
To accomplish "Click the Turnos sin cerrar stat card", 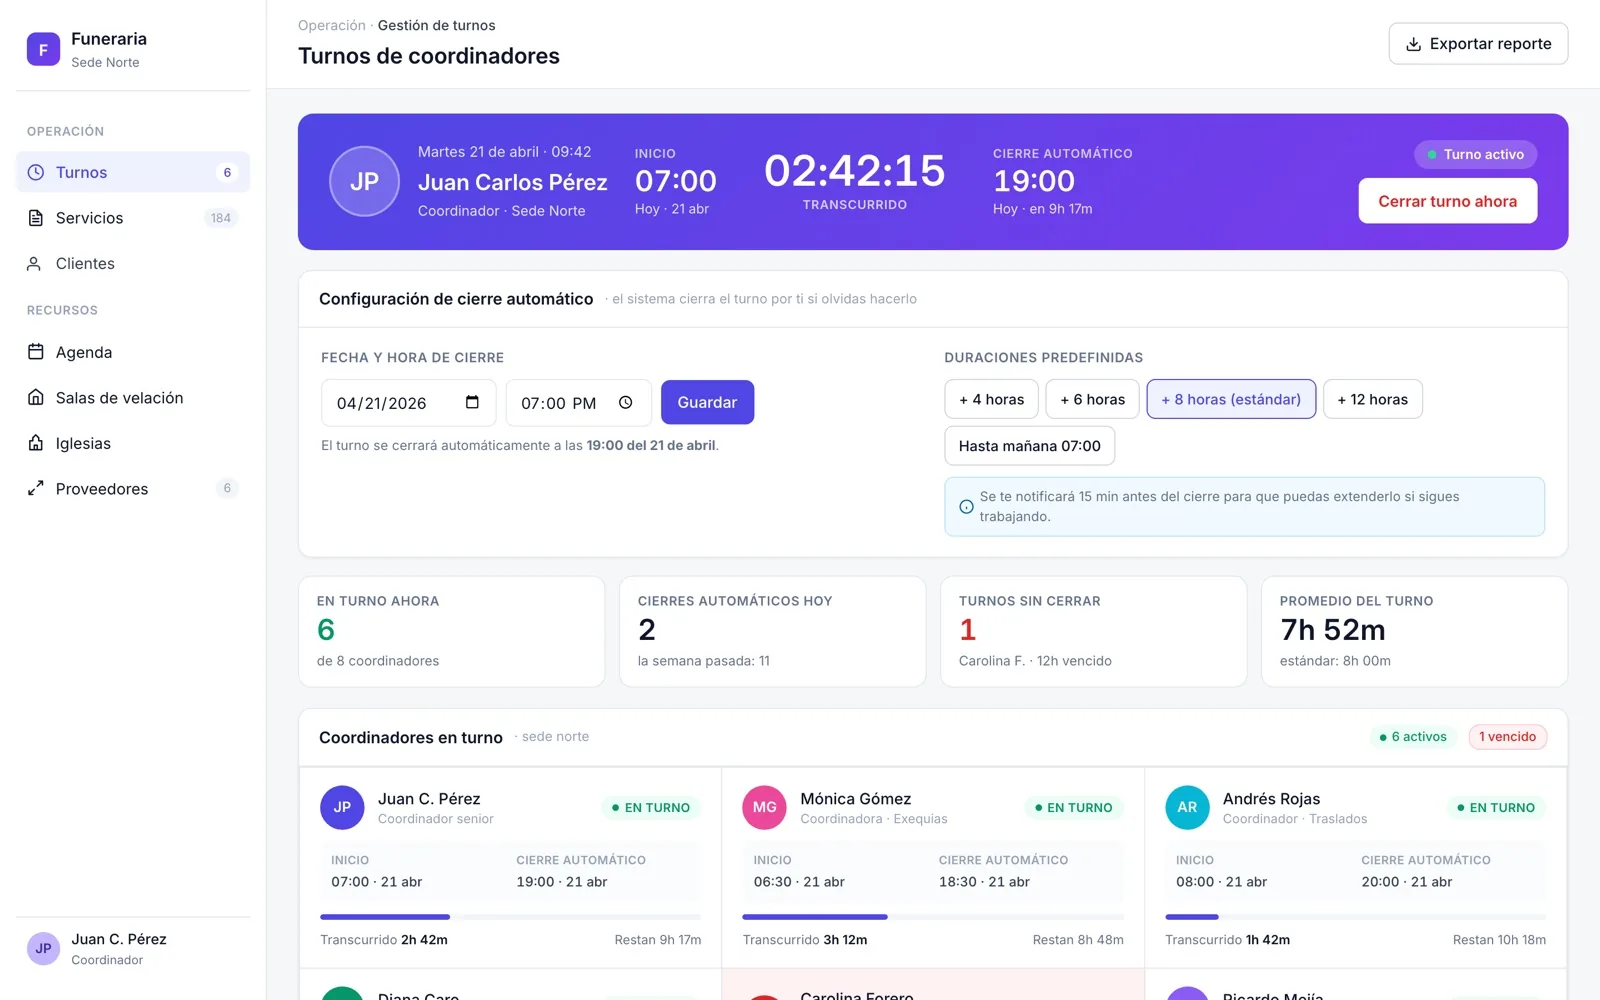I will (x=1094, y=631).
